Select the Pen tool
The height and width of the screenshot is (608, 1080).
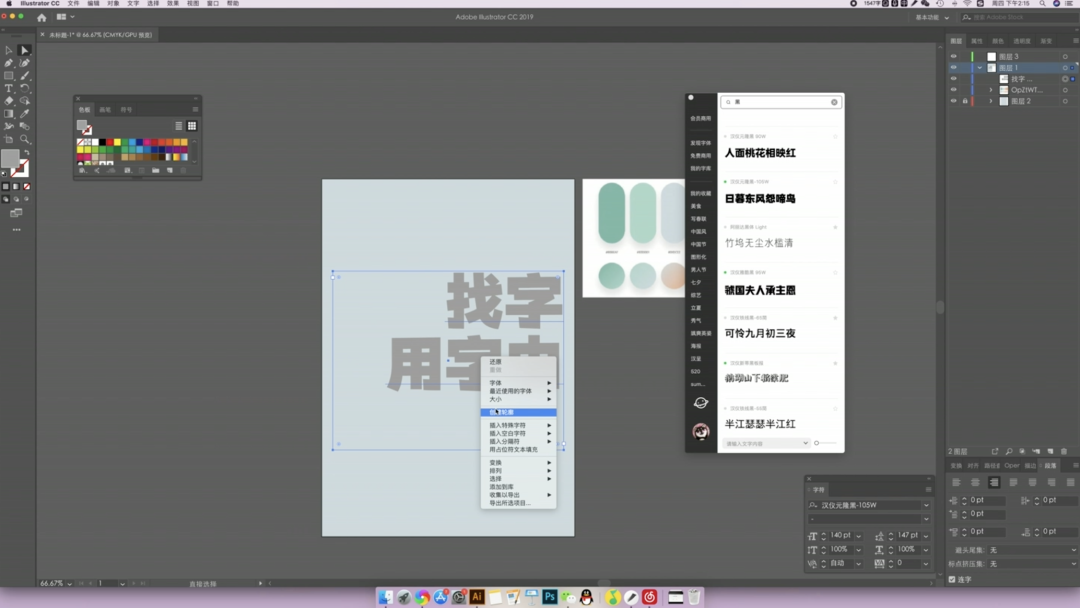[x=9, y=62]
